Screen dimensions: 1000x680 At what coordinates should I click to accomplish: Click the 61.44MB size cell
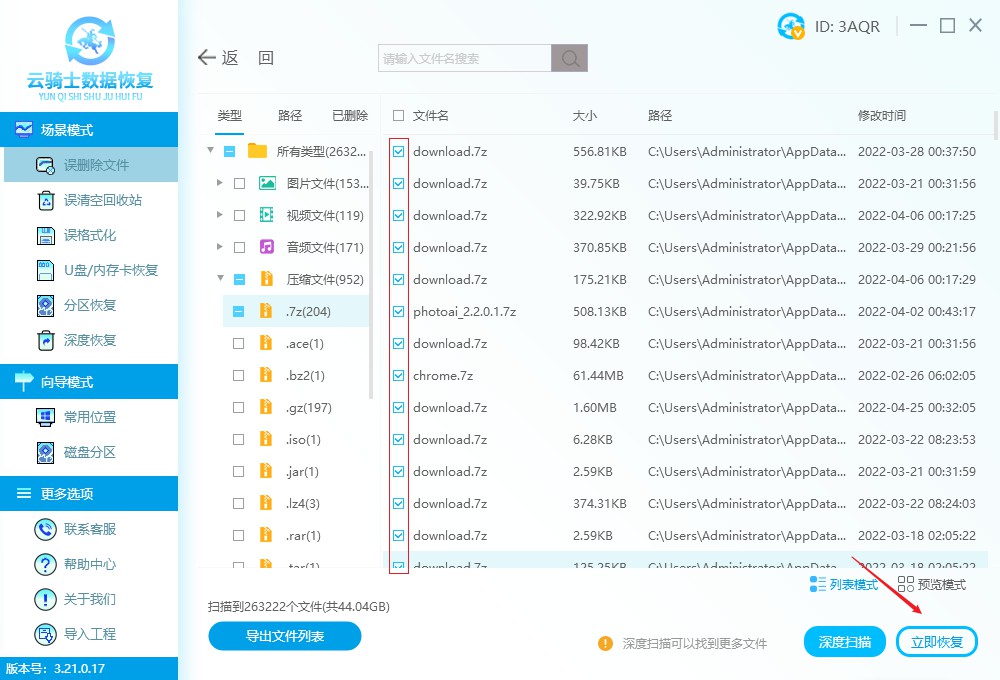click(598, 376)
